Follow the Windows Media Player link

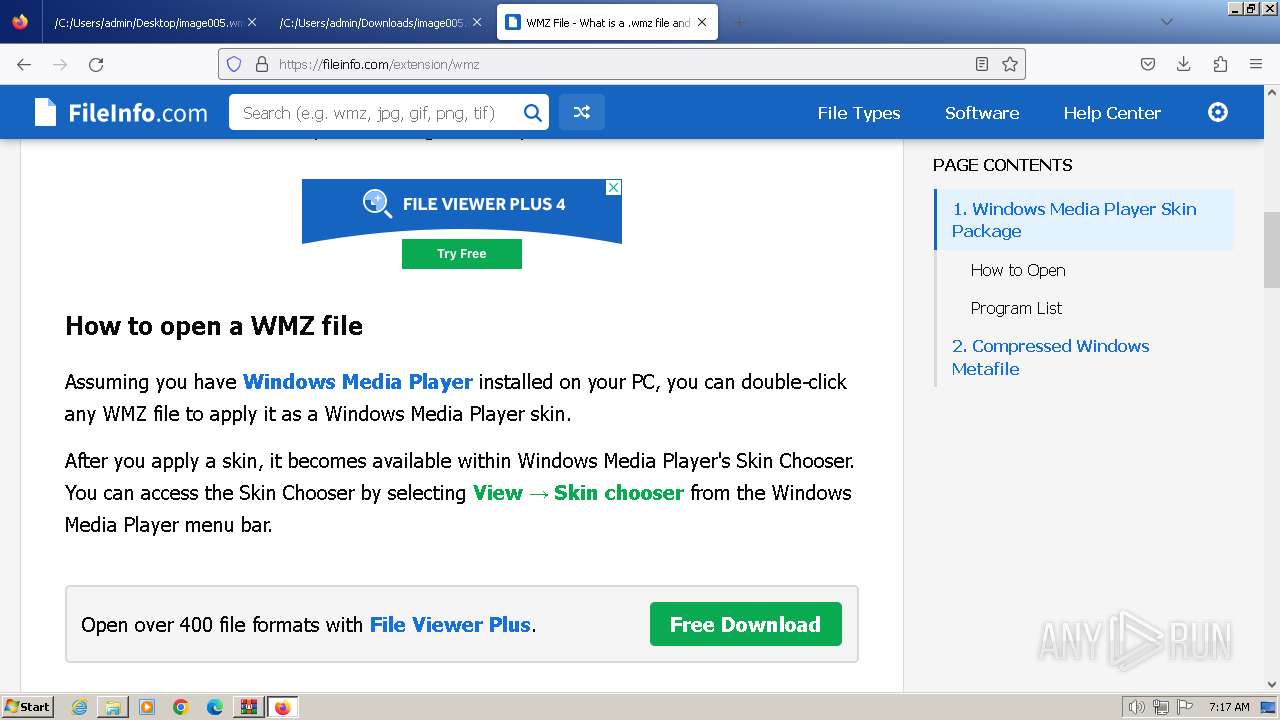point(357,382)
